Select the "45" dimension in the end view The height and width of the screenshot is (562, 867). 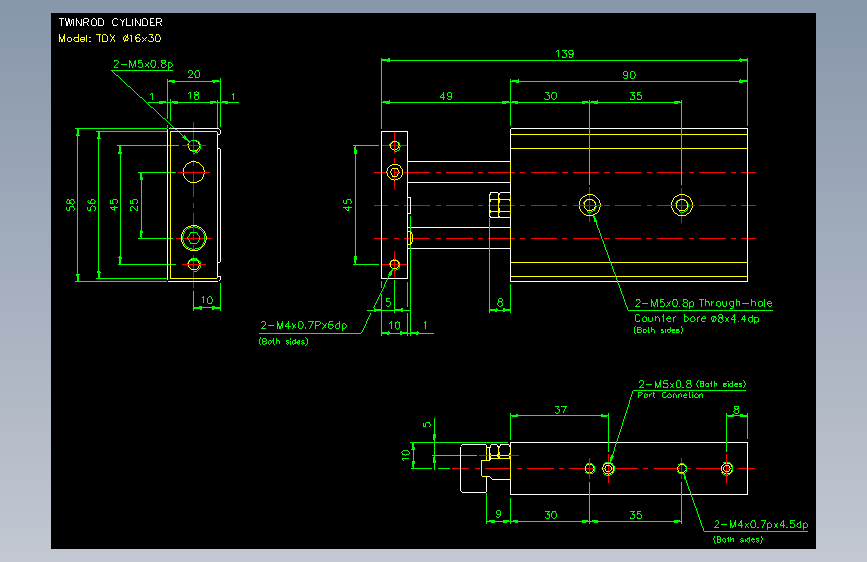(x=113, y=205)
